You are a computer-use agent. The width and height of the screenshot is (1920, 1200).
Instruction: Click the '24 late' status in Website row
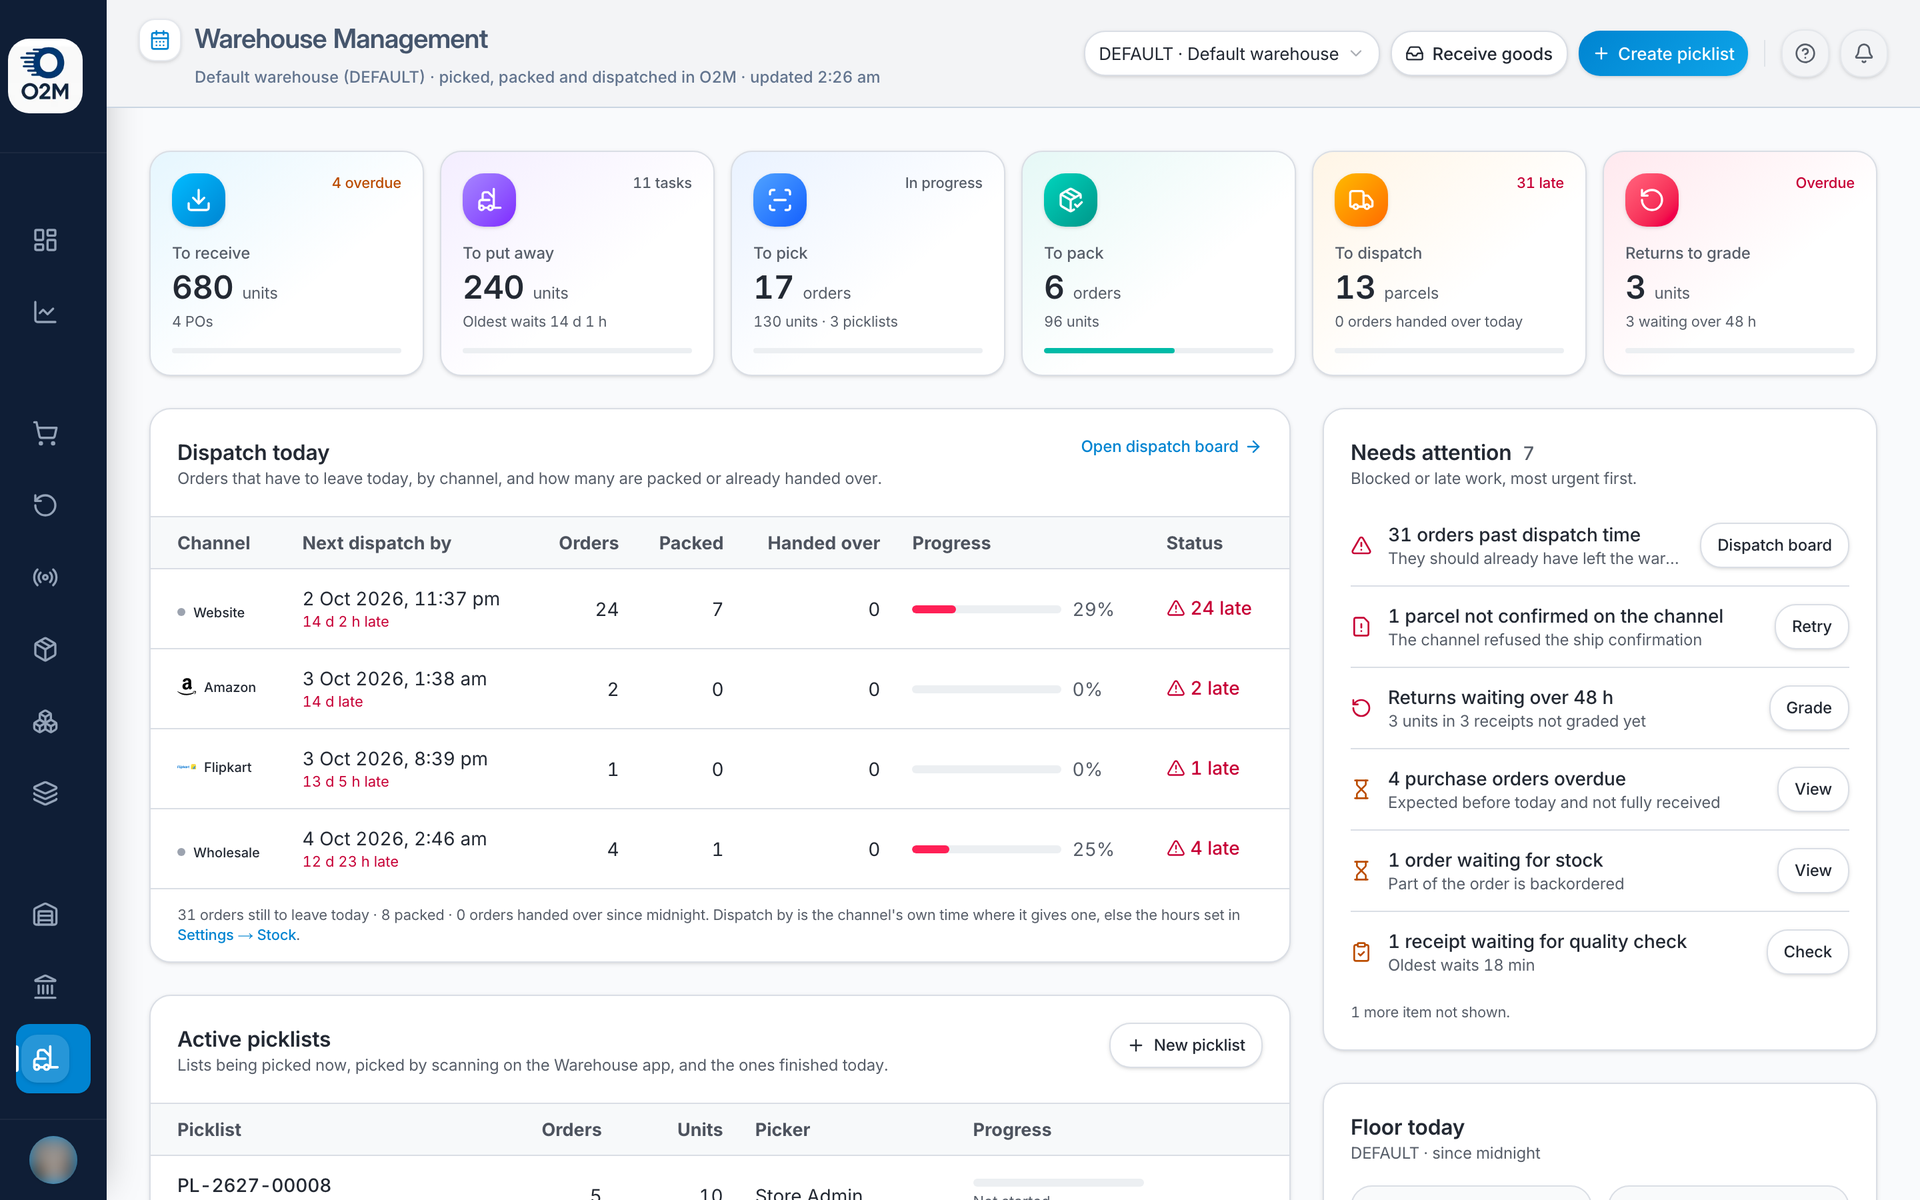pyautogui.click(x=1209, y=608)
